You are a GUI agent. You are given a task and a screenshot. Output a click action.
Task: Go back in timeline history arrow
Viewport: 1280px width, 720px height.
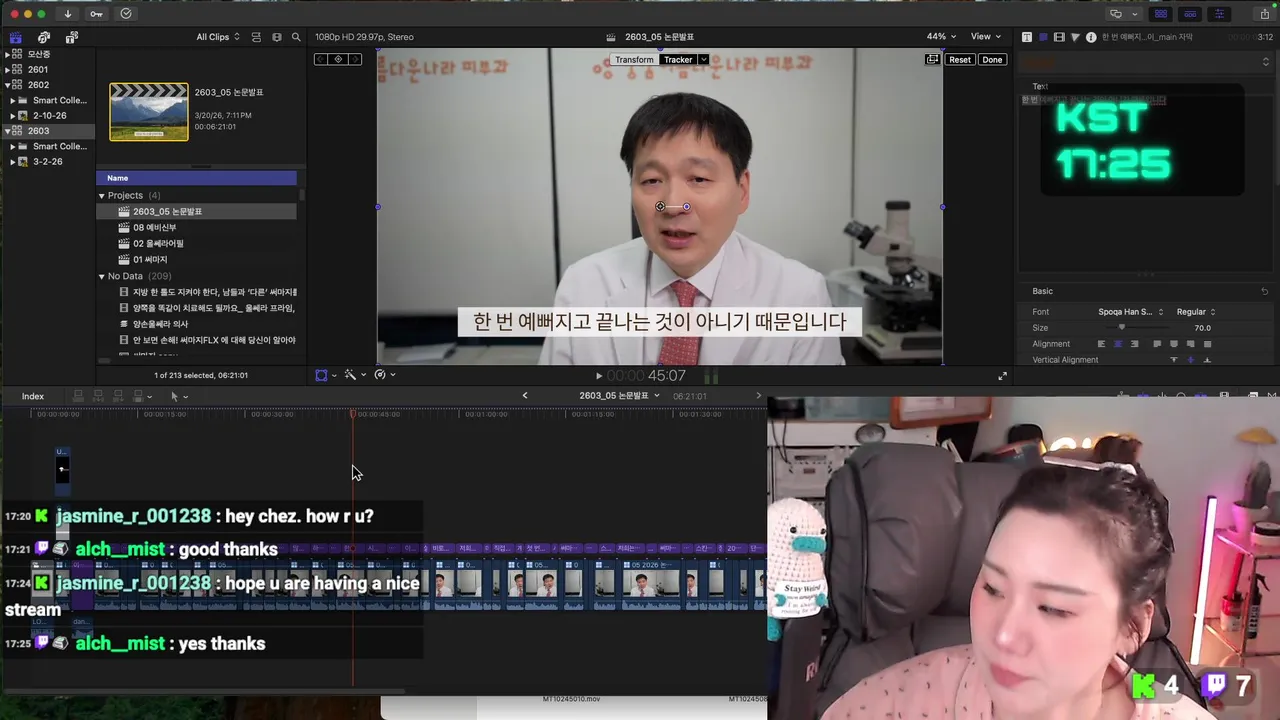(x=525, y=396)
